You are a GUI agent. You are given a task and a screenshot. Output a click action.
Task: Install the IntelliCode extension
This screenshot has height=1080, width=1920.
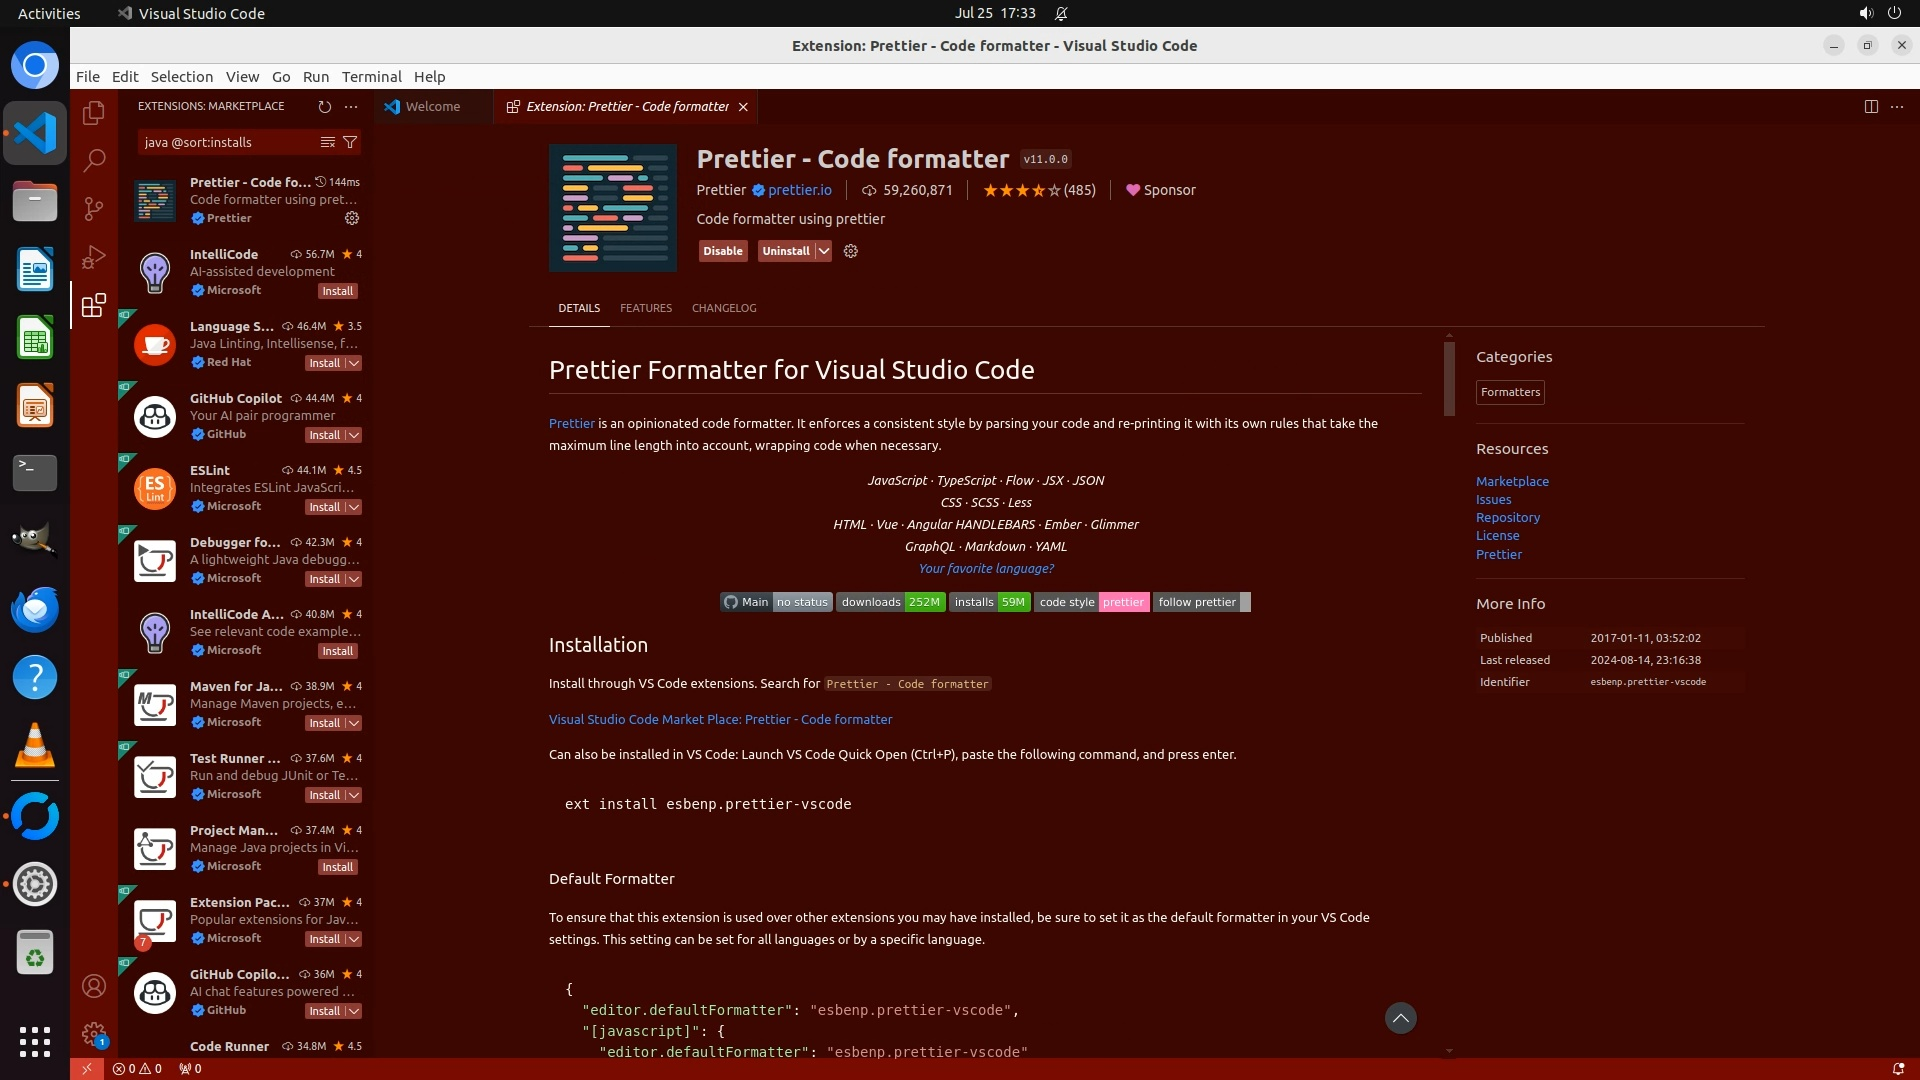337,291
